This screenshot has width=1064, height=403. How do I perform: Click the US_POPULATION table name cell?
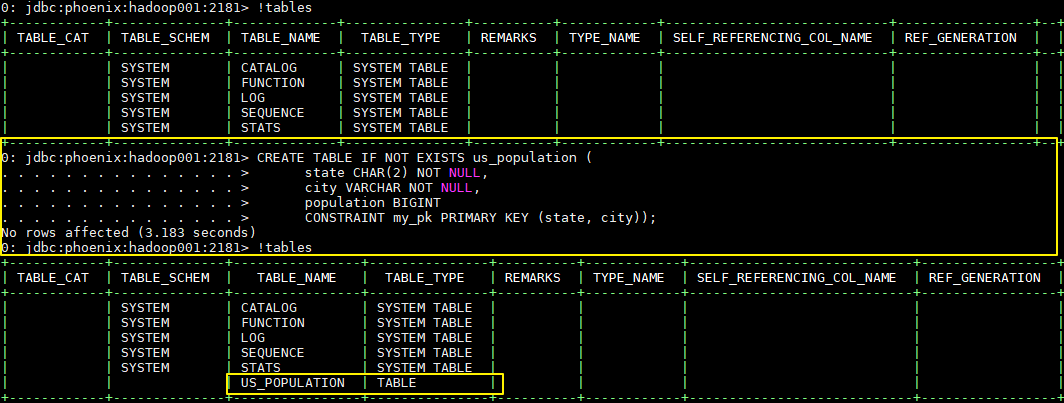coord(293,383)
